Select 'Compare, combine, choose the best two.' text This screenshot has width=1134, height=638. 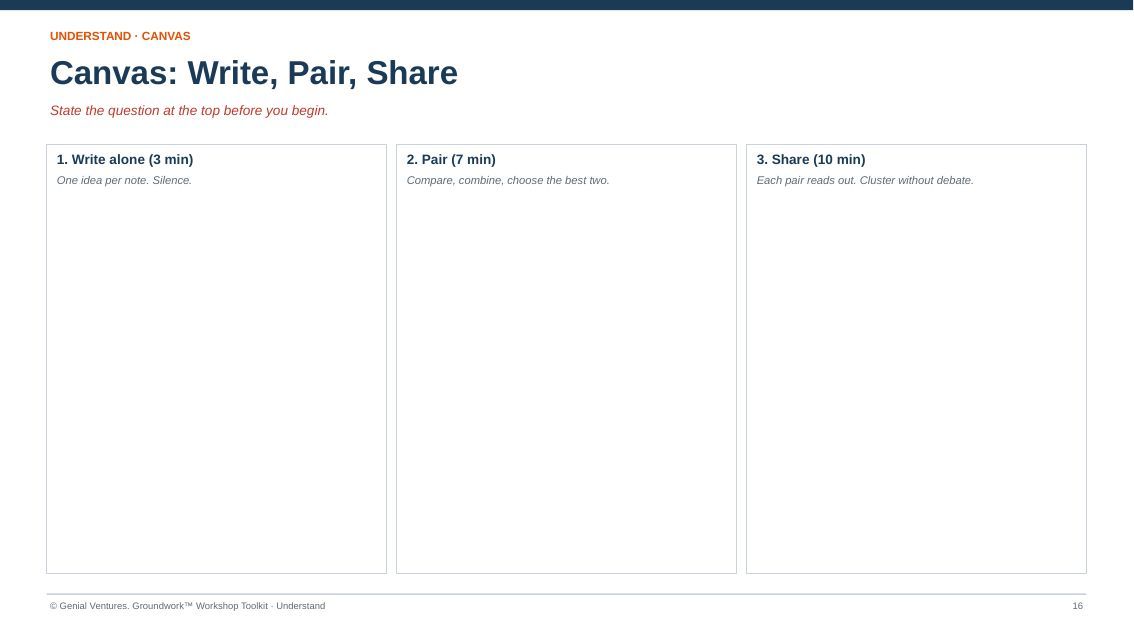click(508, 180)
